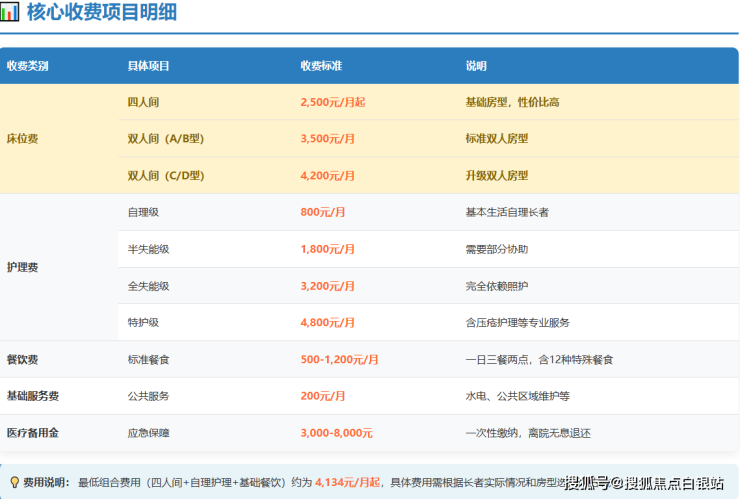Viewport: 740px width, 499px height.
Task: Click the 3,500元/月 price
Action: tap(328, 139)
